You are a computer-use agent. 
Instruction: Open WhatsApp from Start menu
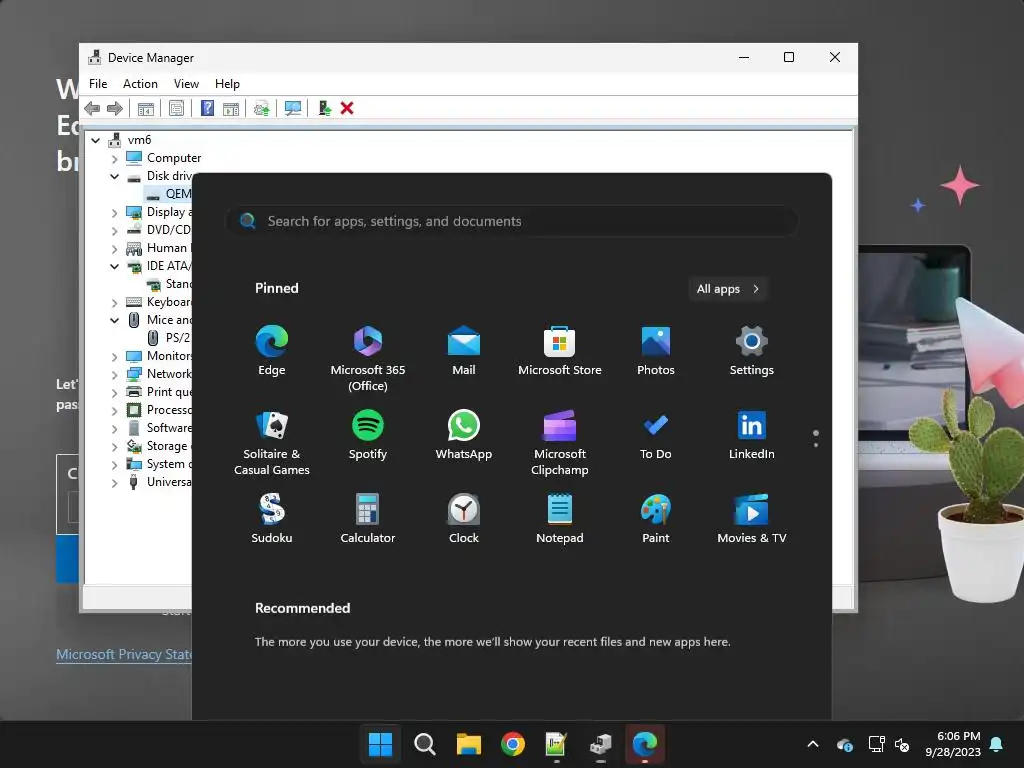click(x=464, y=435)
